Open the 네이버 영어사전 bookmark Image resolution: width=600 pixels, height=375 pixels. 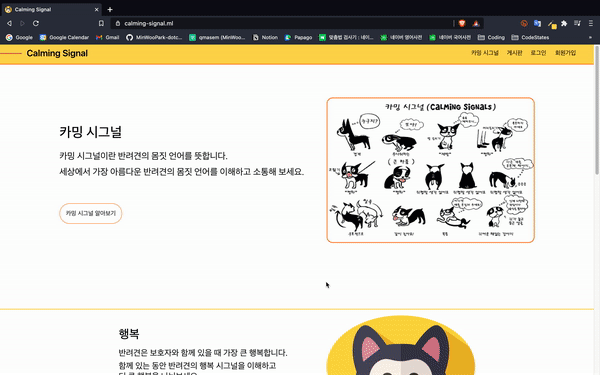(401, 38)
